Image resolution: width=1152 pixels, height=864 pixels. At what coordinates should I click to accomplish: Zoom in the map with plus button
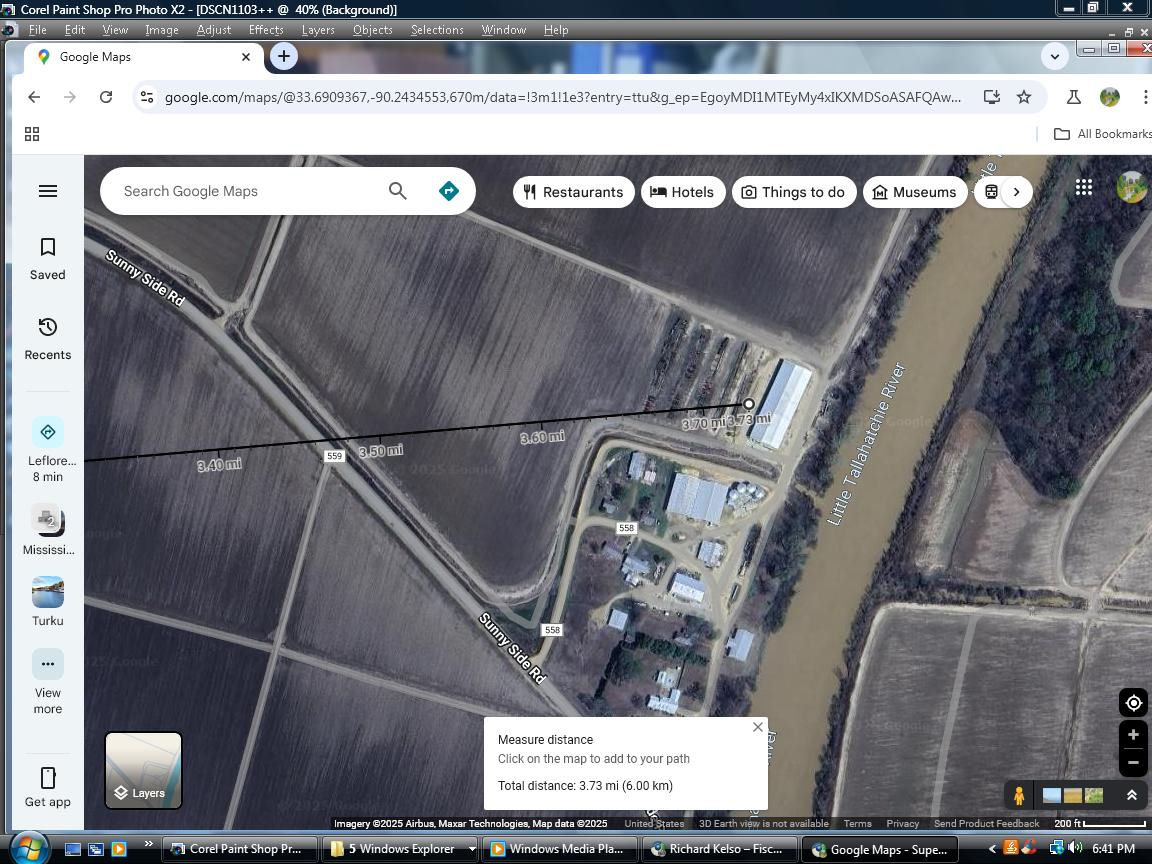1133,735
